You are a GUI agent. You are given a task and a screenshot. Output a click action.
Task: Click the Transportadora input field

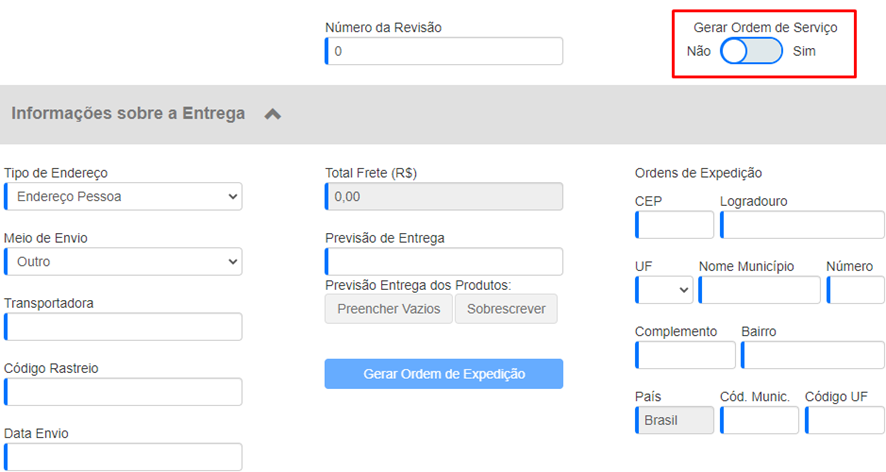click(123, 327)
